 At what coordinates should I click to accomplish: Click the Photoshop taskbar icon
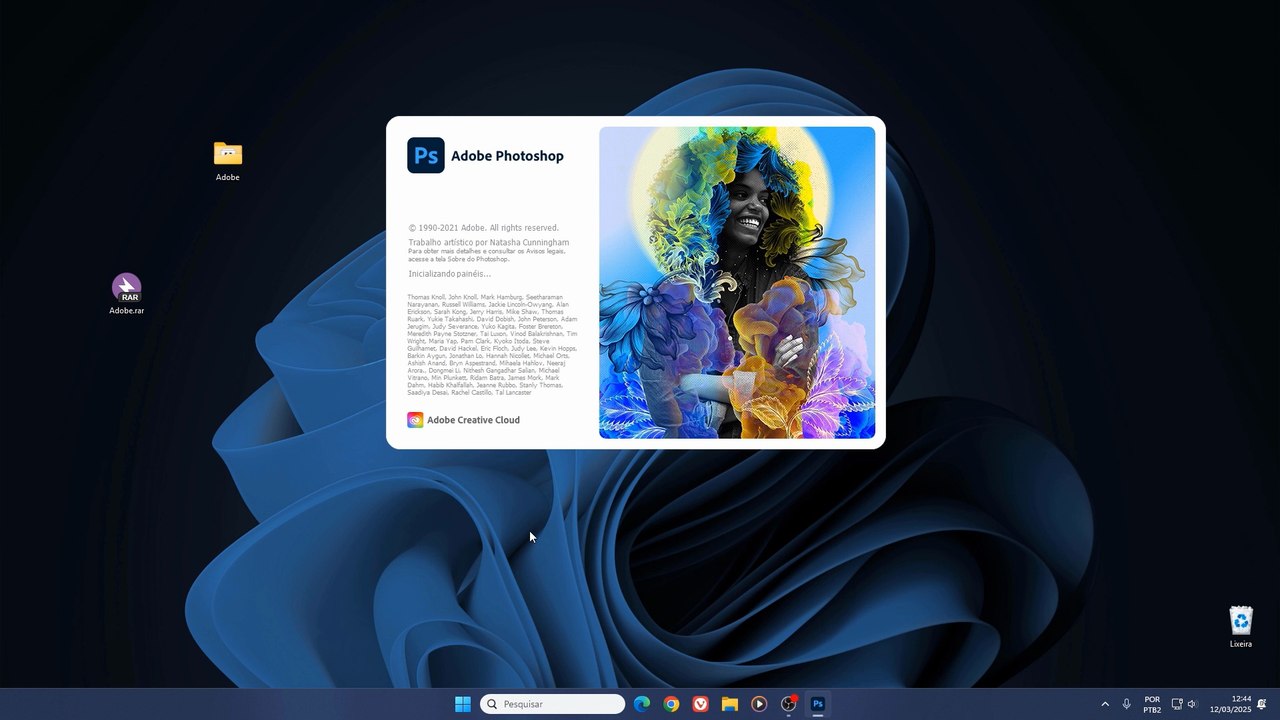click(x=818, y=704)
